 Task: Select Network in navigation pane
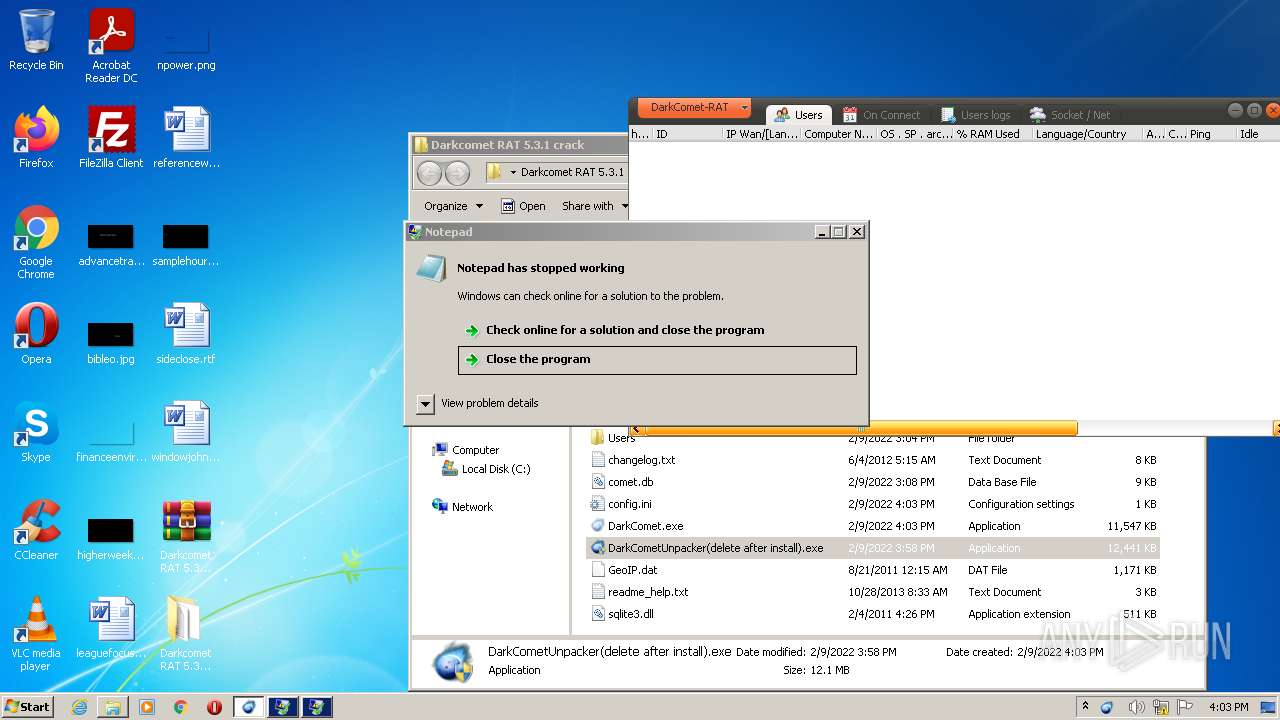[x=463, y=507]
